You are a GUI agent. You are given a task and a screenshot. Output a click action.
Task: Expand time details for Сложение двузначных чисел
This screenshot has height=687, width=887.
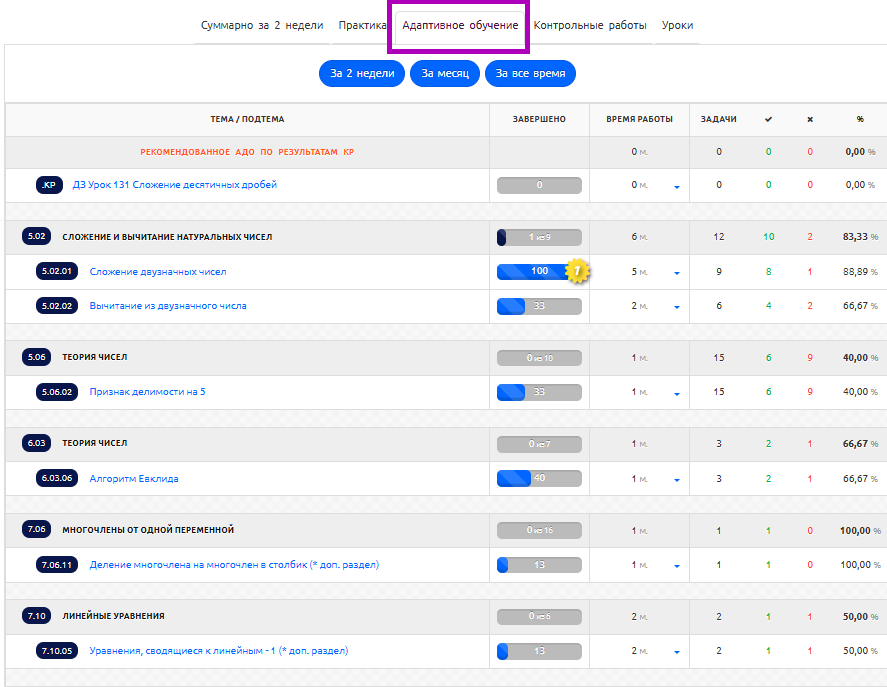(677, 273)
